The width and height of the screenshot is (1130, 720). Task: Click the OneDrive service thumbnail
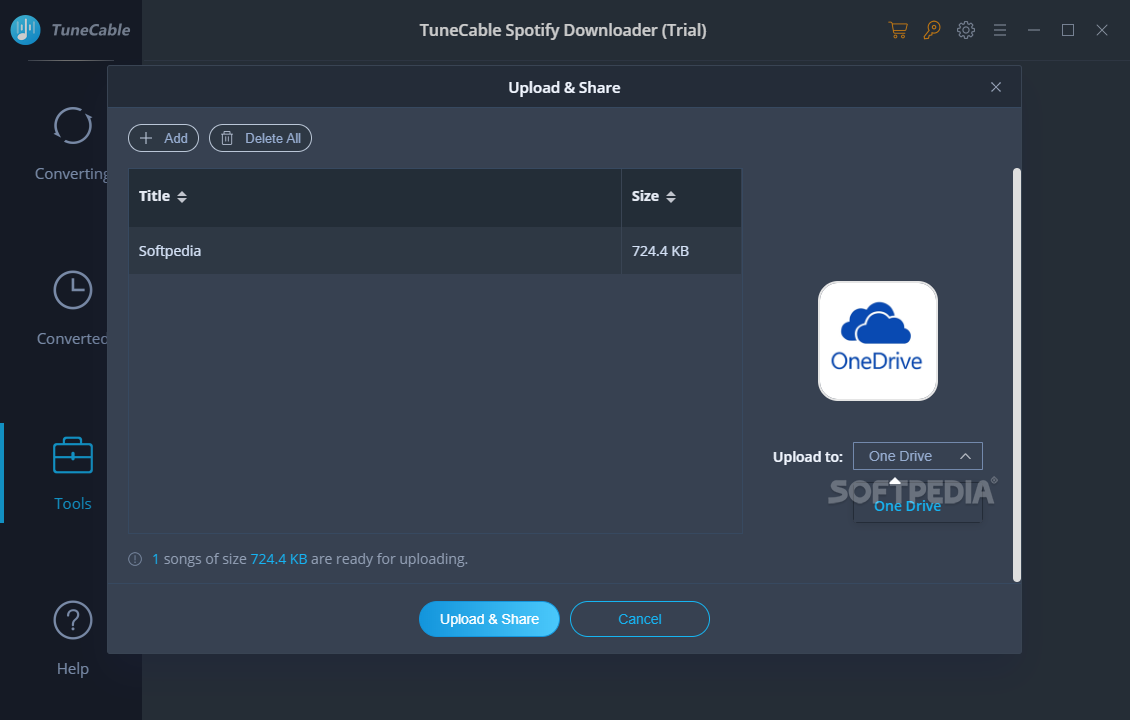[x=878, y=341]
